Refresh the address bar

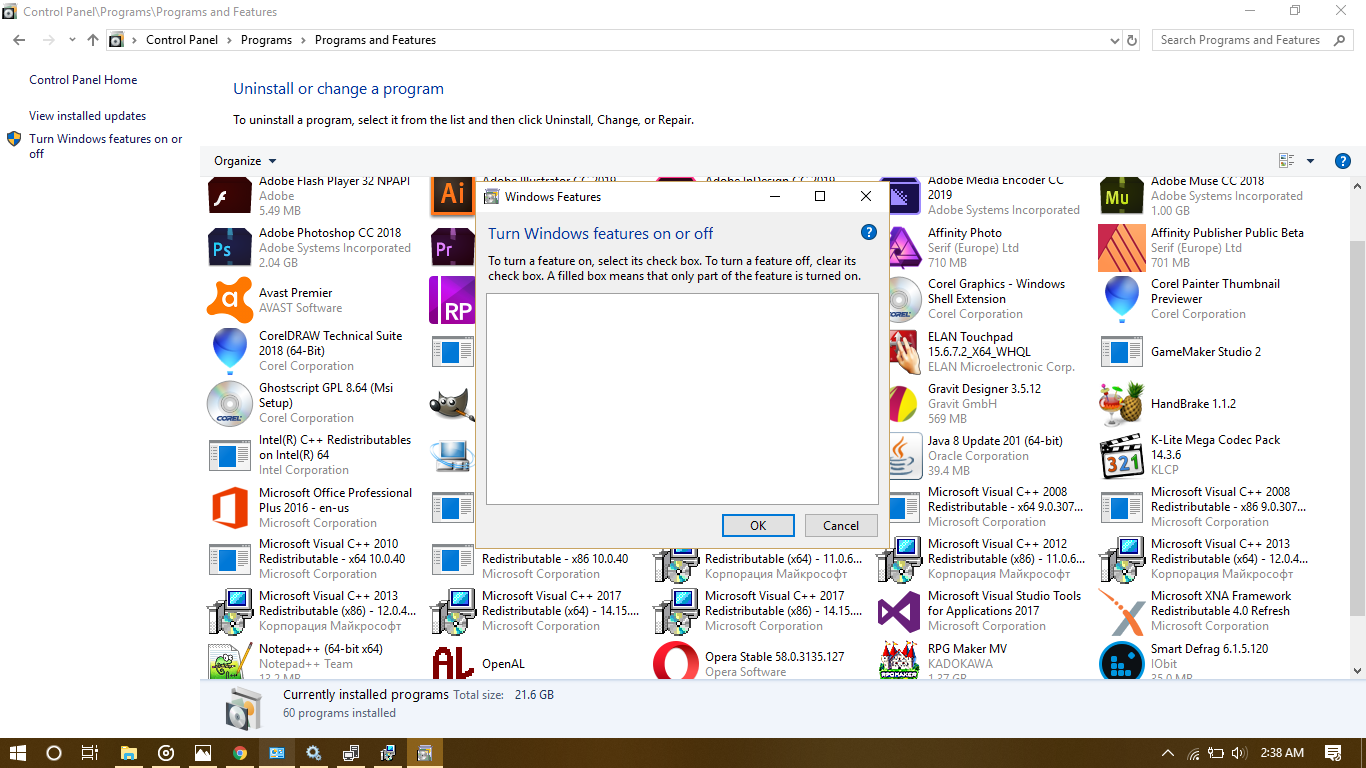(x=1132, y=41)
